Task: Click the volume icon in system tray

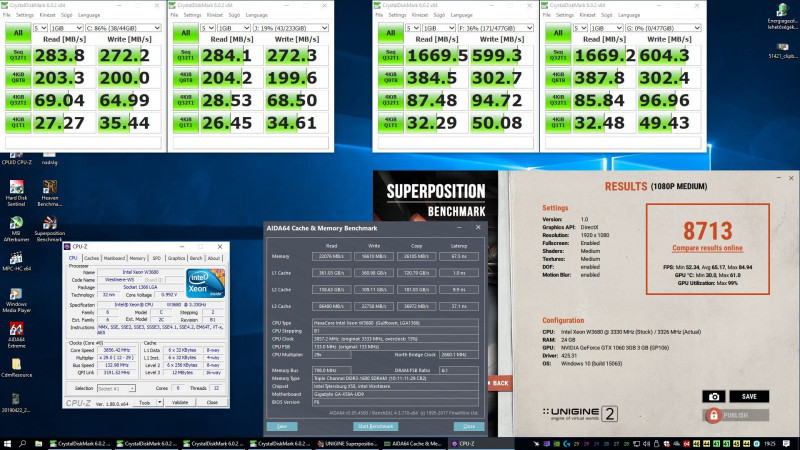Action: [646, 444]
